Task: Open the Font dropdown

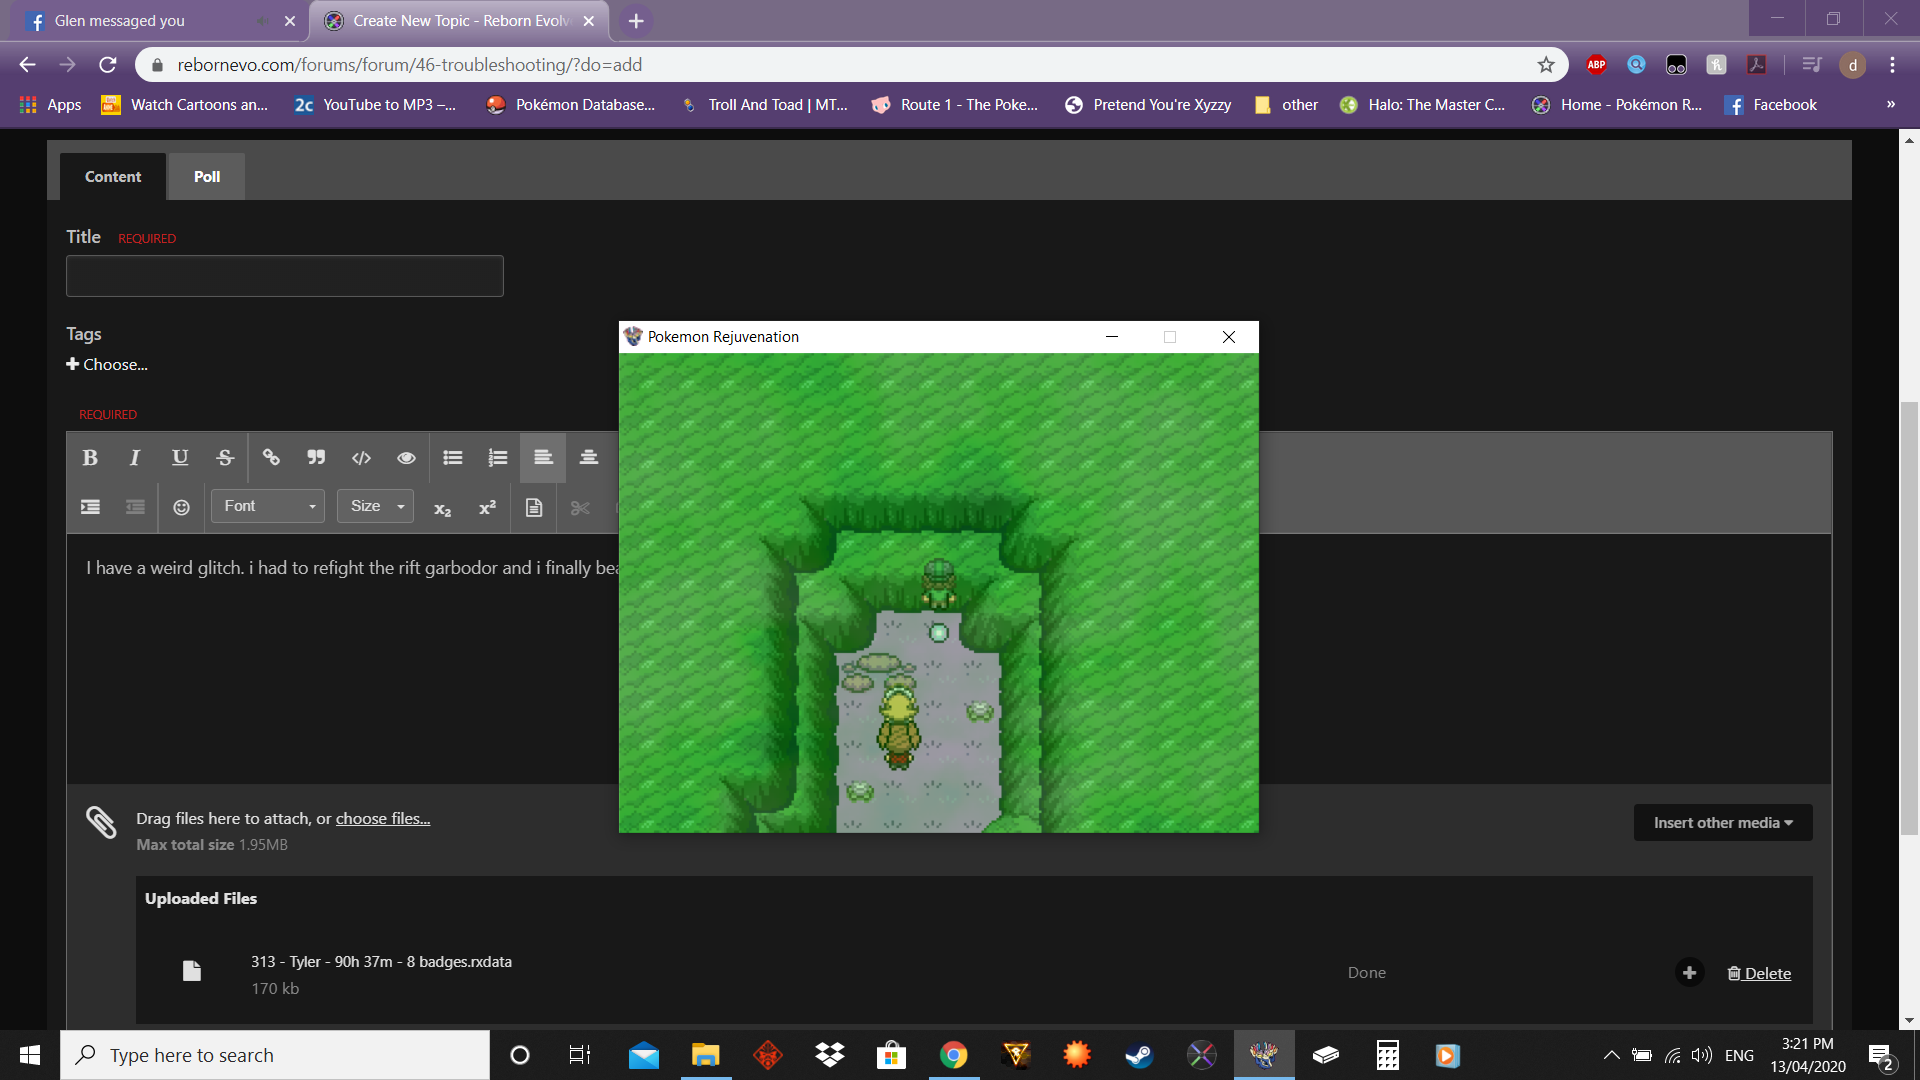Action: (x=268, y=506)
